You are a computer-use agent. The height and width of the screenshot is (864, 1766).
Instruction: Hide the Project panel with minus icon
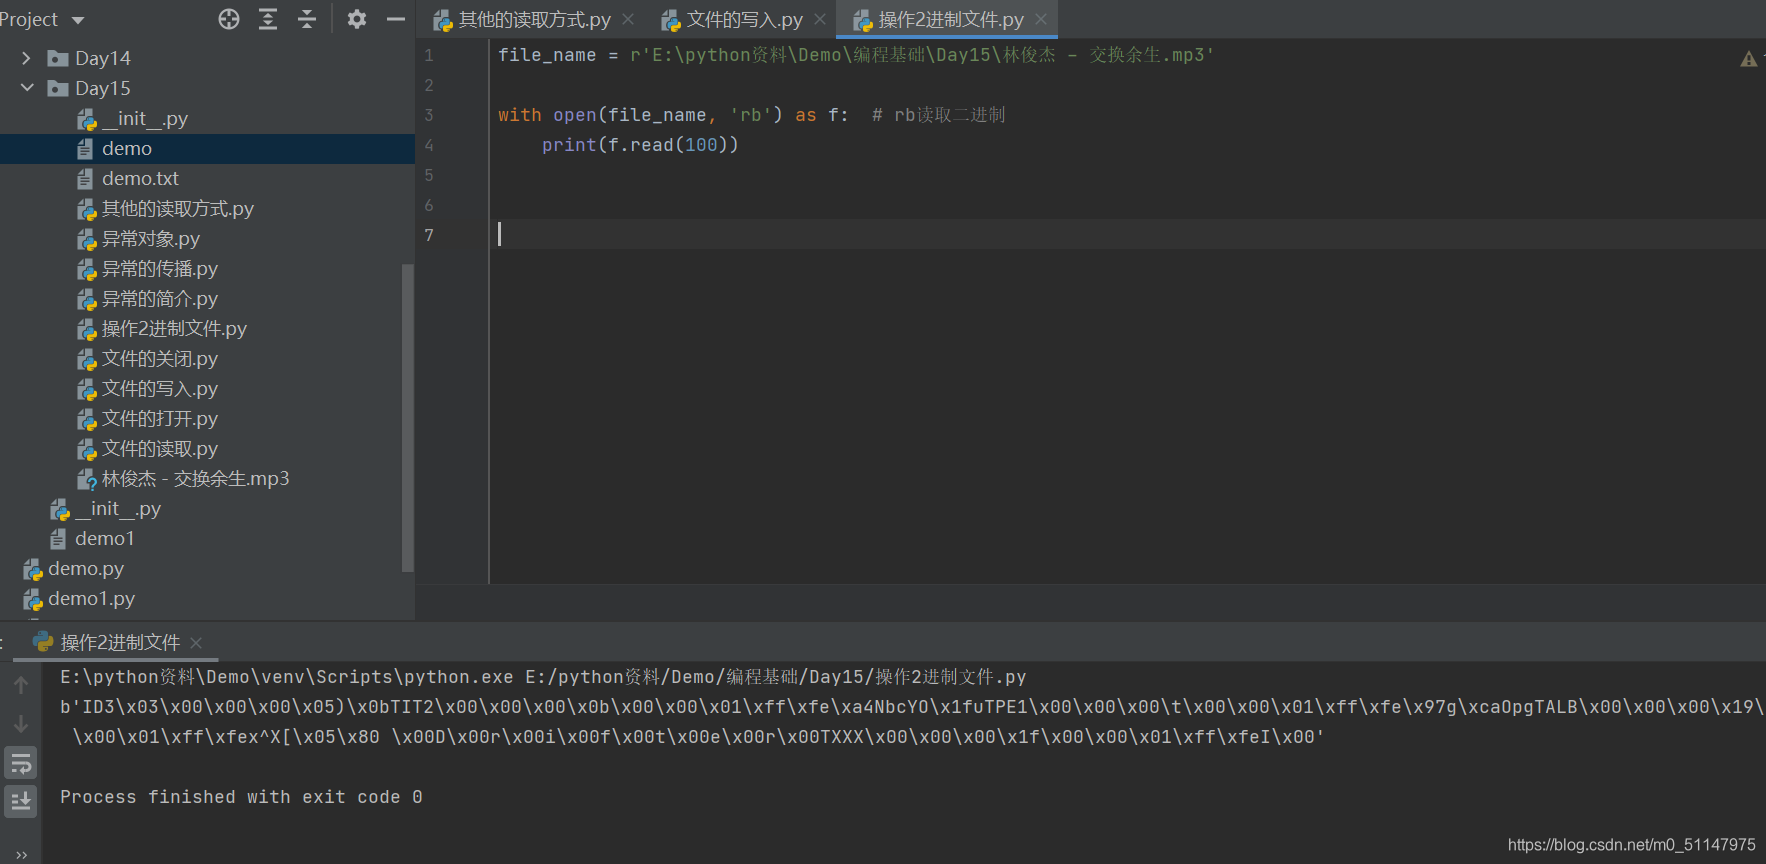click(396, 19)
